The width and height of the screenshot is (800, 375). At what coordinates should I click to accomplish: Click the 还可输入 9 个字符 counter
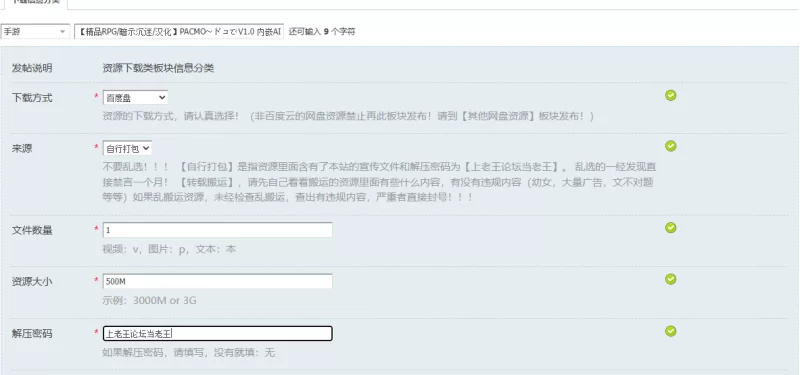(x=322, y=32)
